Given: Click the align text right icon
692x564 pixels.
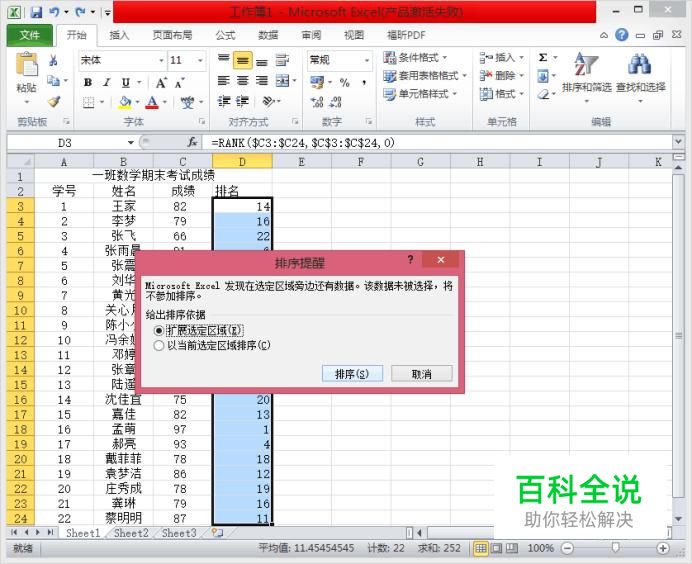Looking at the screenshot, I should point(262,81).
